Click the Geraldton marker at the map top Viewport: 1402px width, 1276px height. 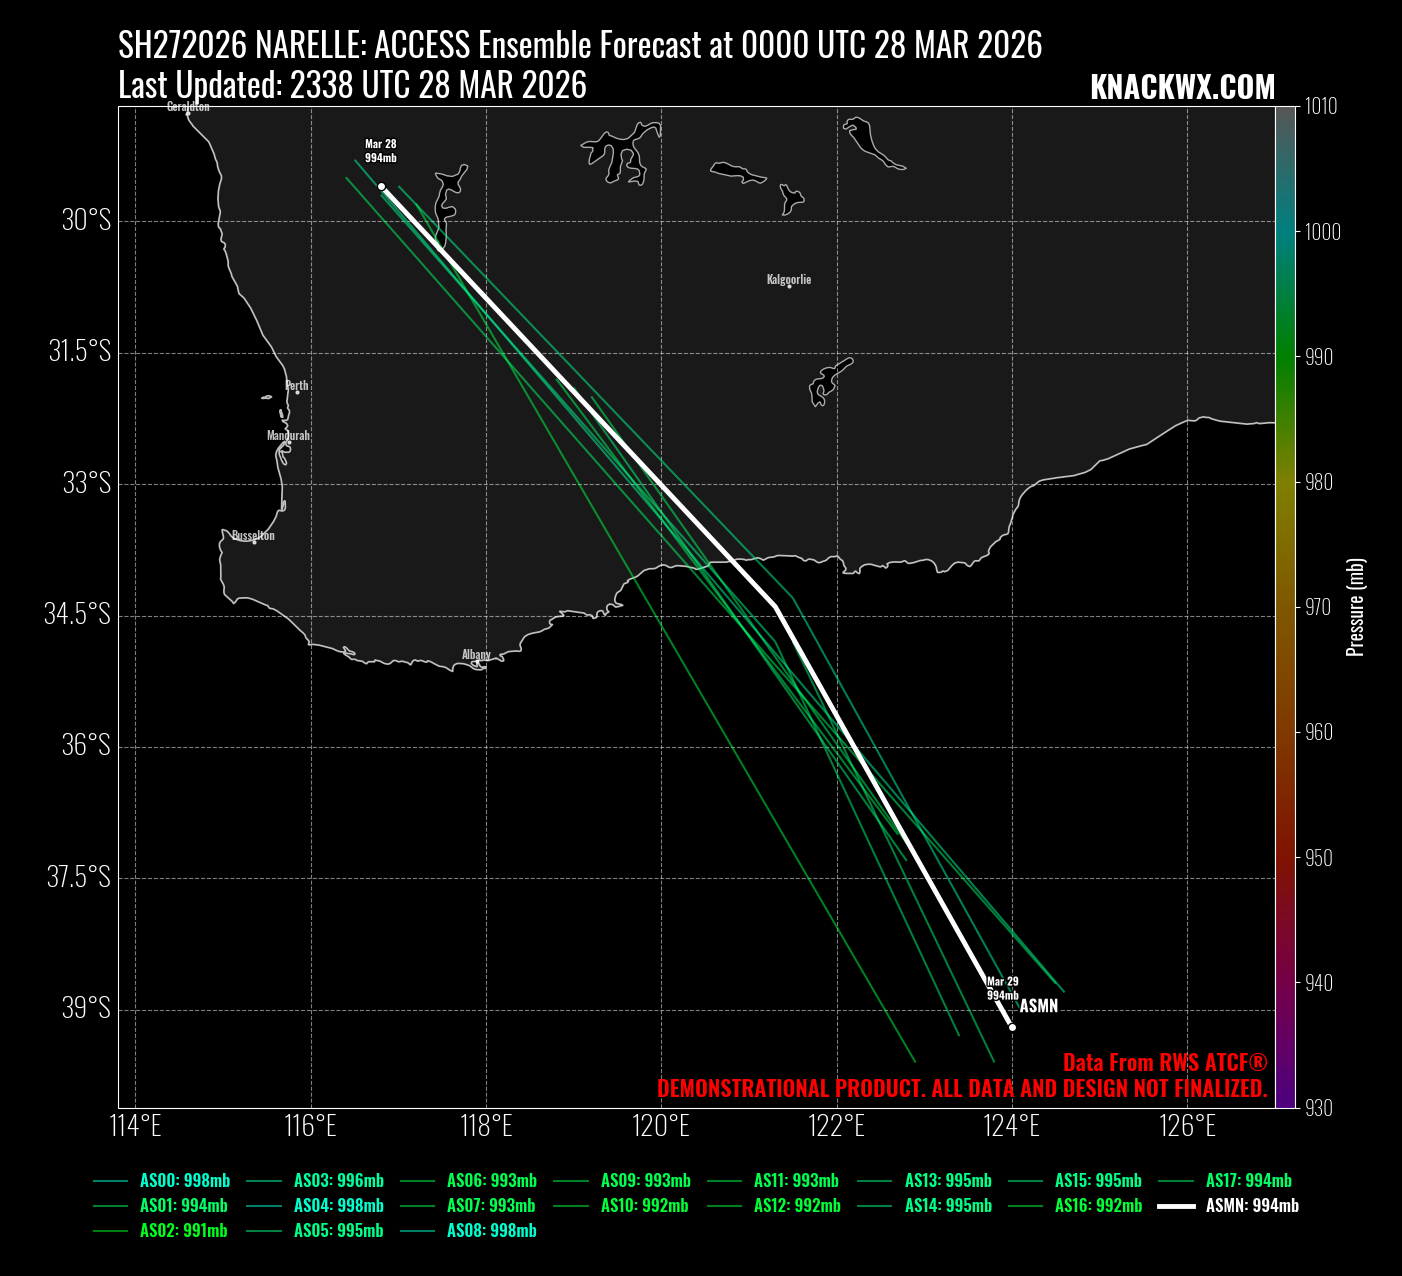coord(188,113)
